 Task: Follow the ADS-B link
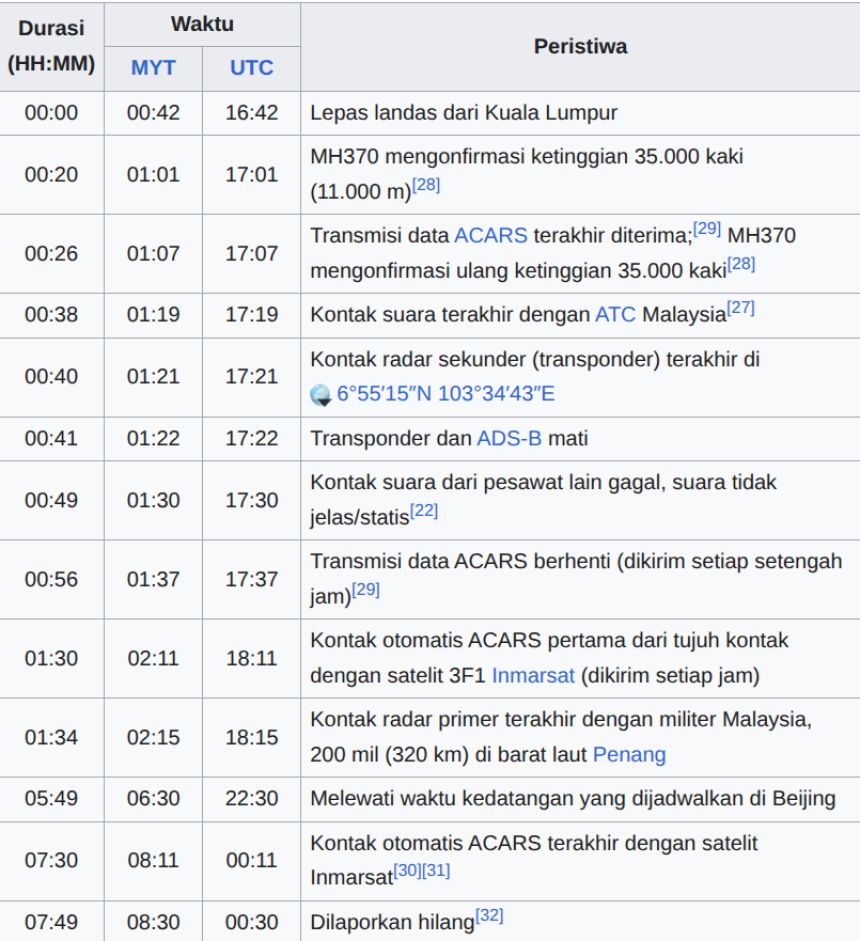(510, 438)
